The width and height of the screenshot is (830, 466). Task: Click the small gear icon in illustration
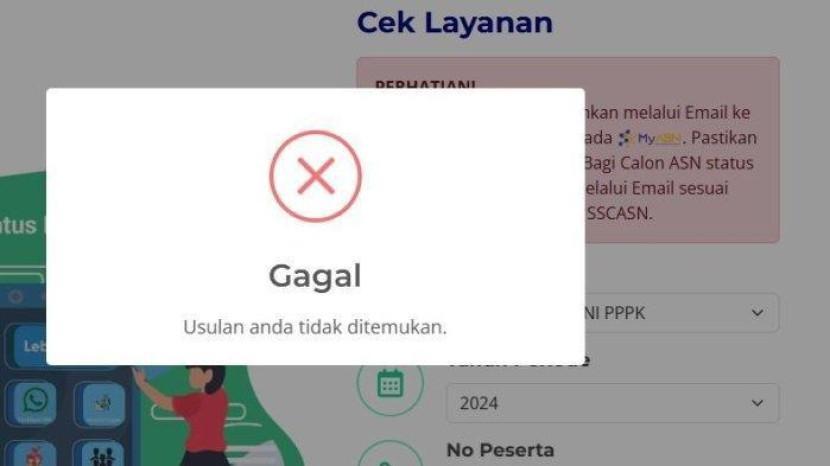(x=16, y=297)
